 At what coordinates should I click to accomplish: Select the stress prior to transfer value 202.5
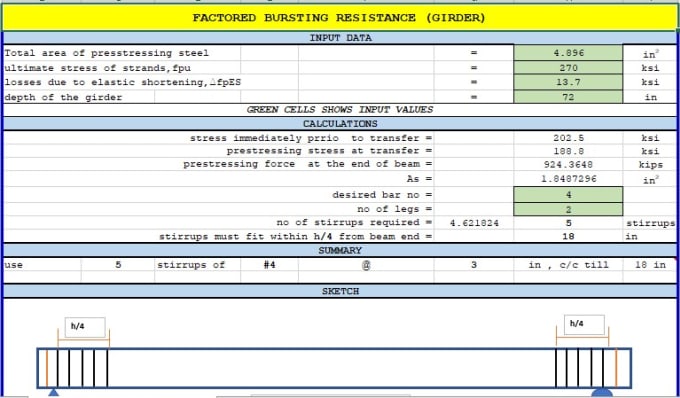coord(568,138)
